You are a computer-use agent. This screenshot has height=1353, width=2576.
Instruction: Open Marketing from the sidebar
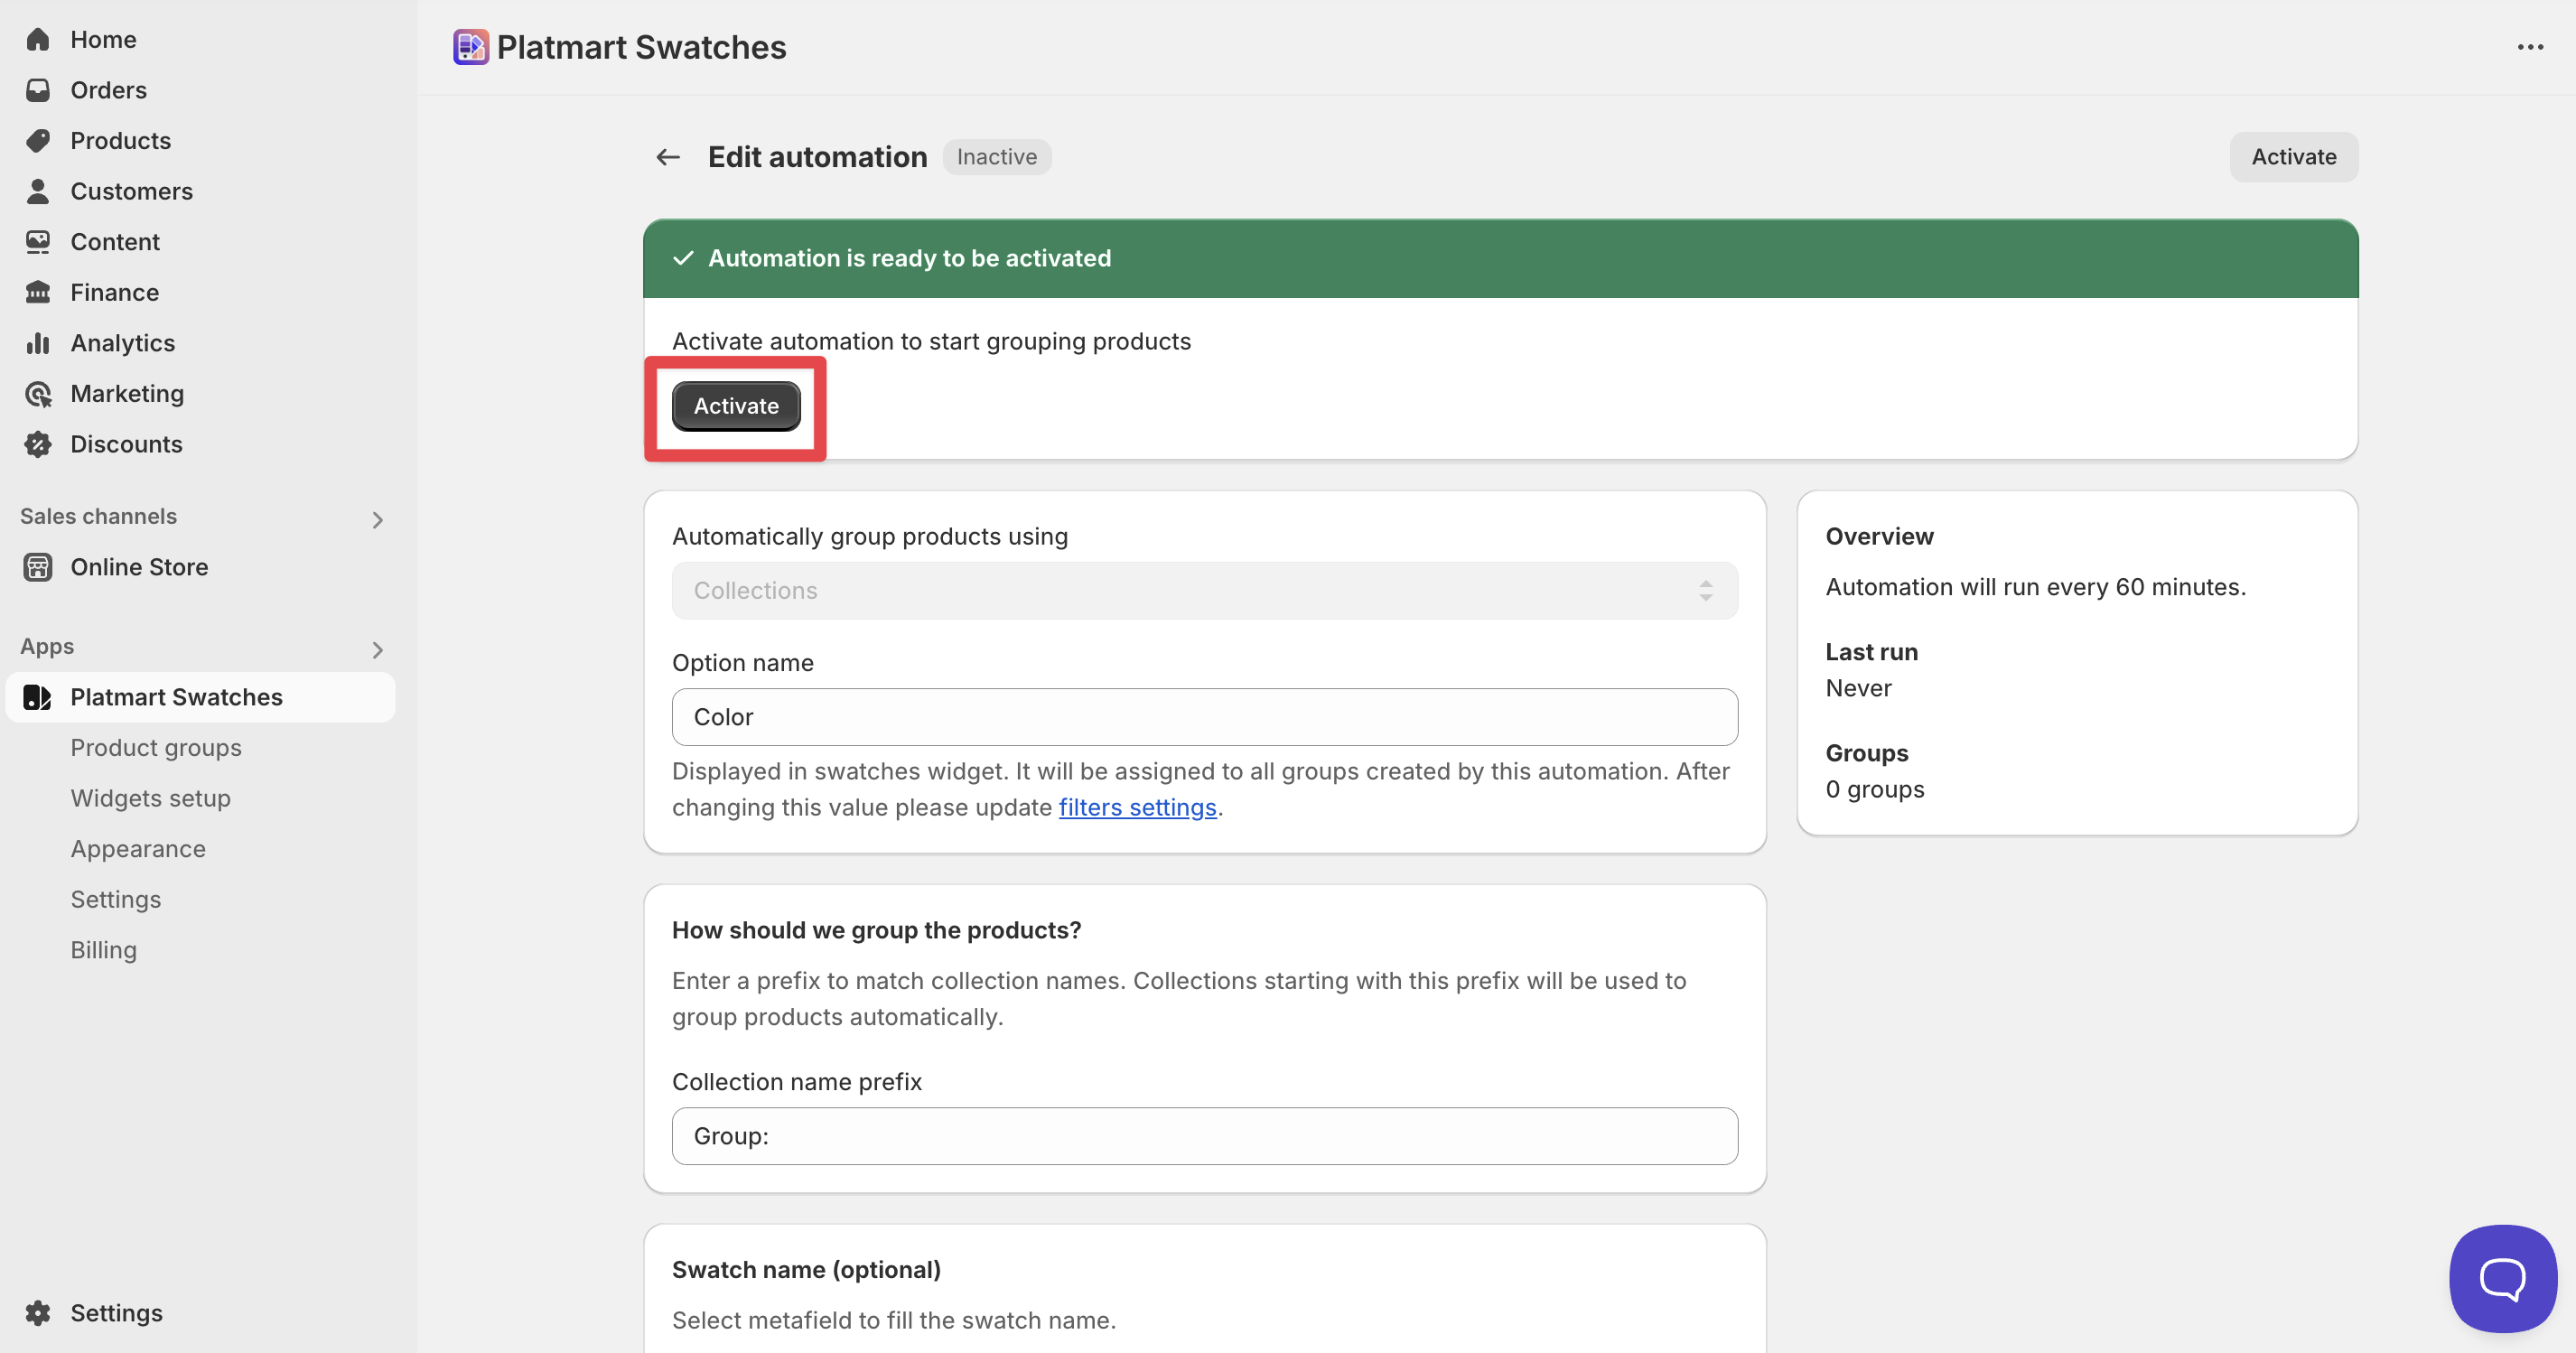[x=127, y=394]
